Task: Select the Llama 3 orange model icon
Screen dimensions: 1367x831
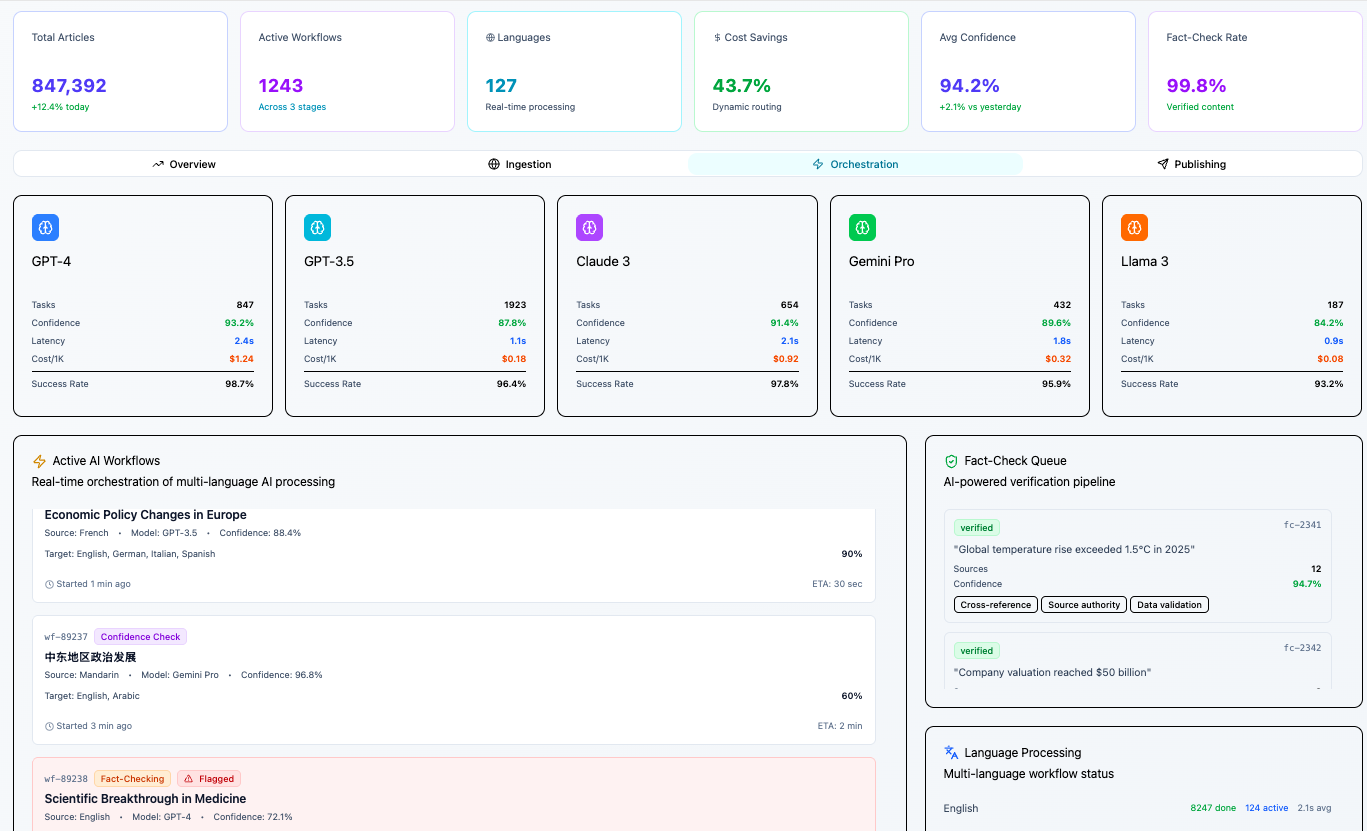Action: point(1134,227)
